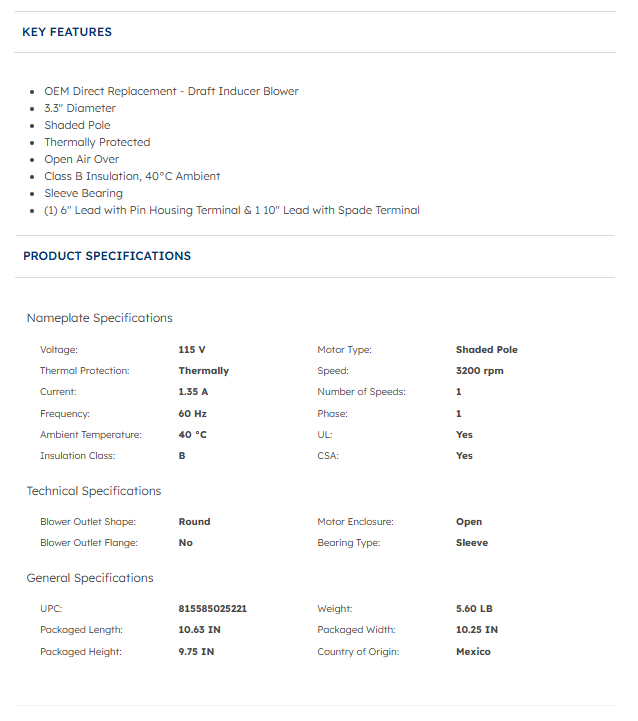The height and width of the screenshot is (721, 638).
Task: Click the Blower Outlet Shape value Round
Action: [x=194, y=522]
